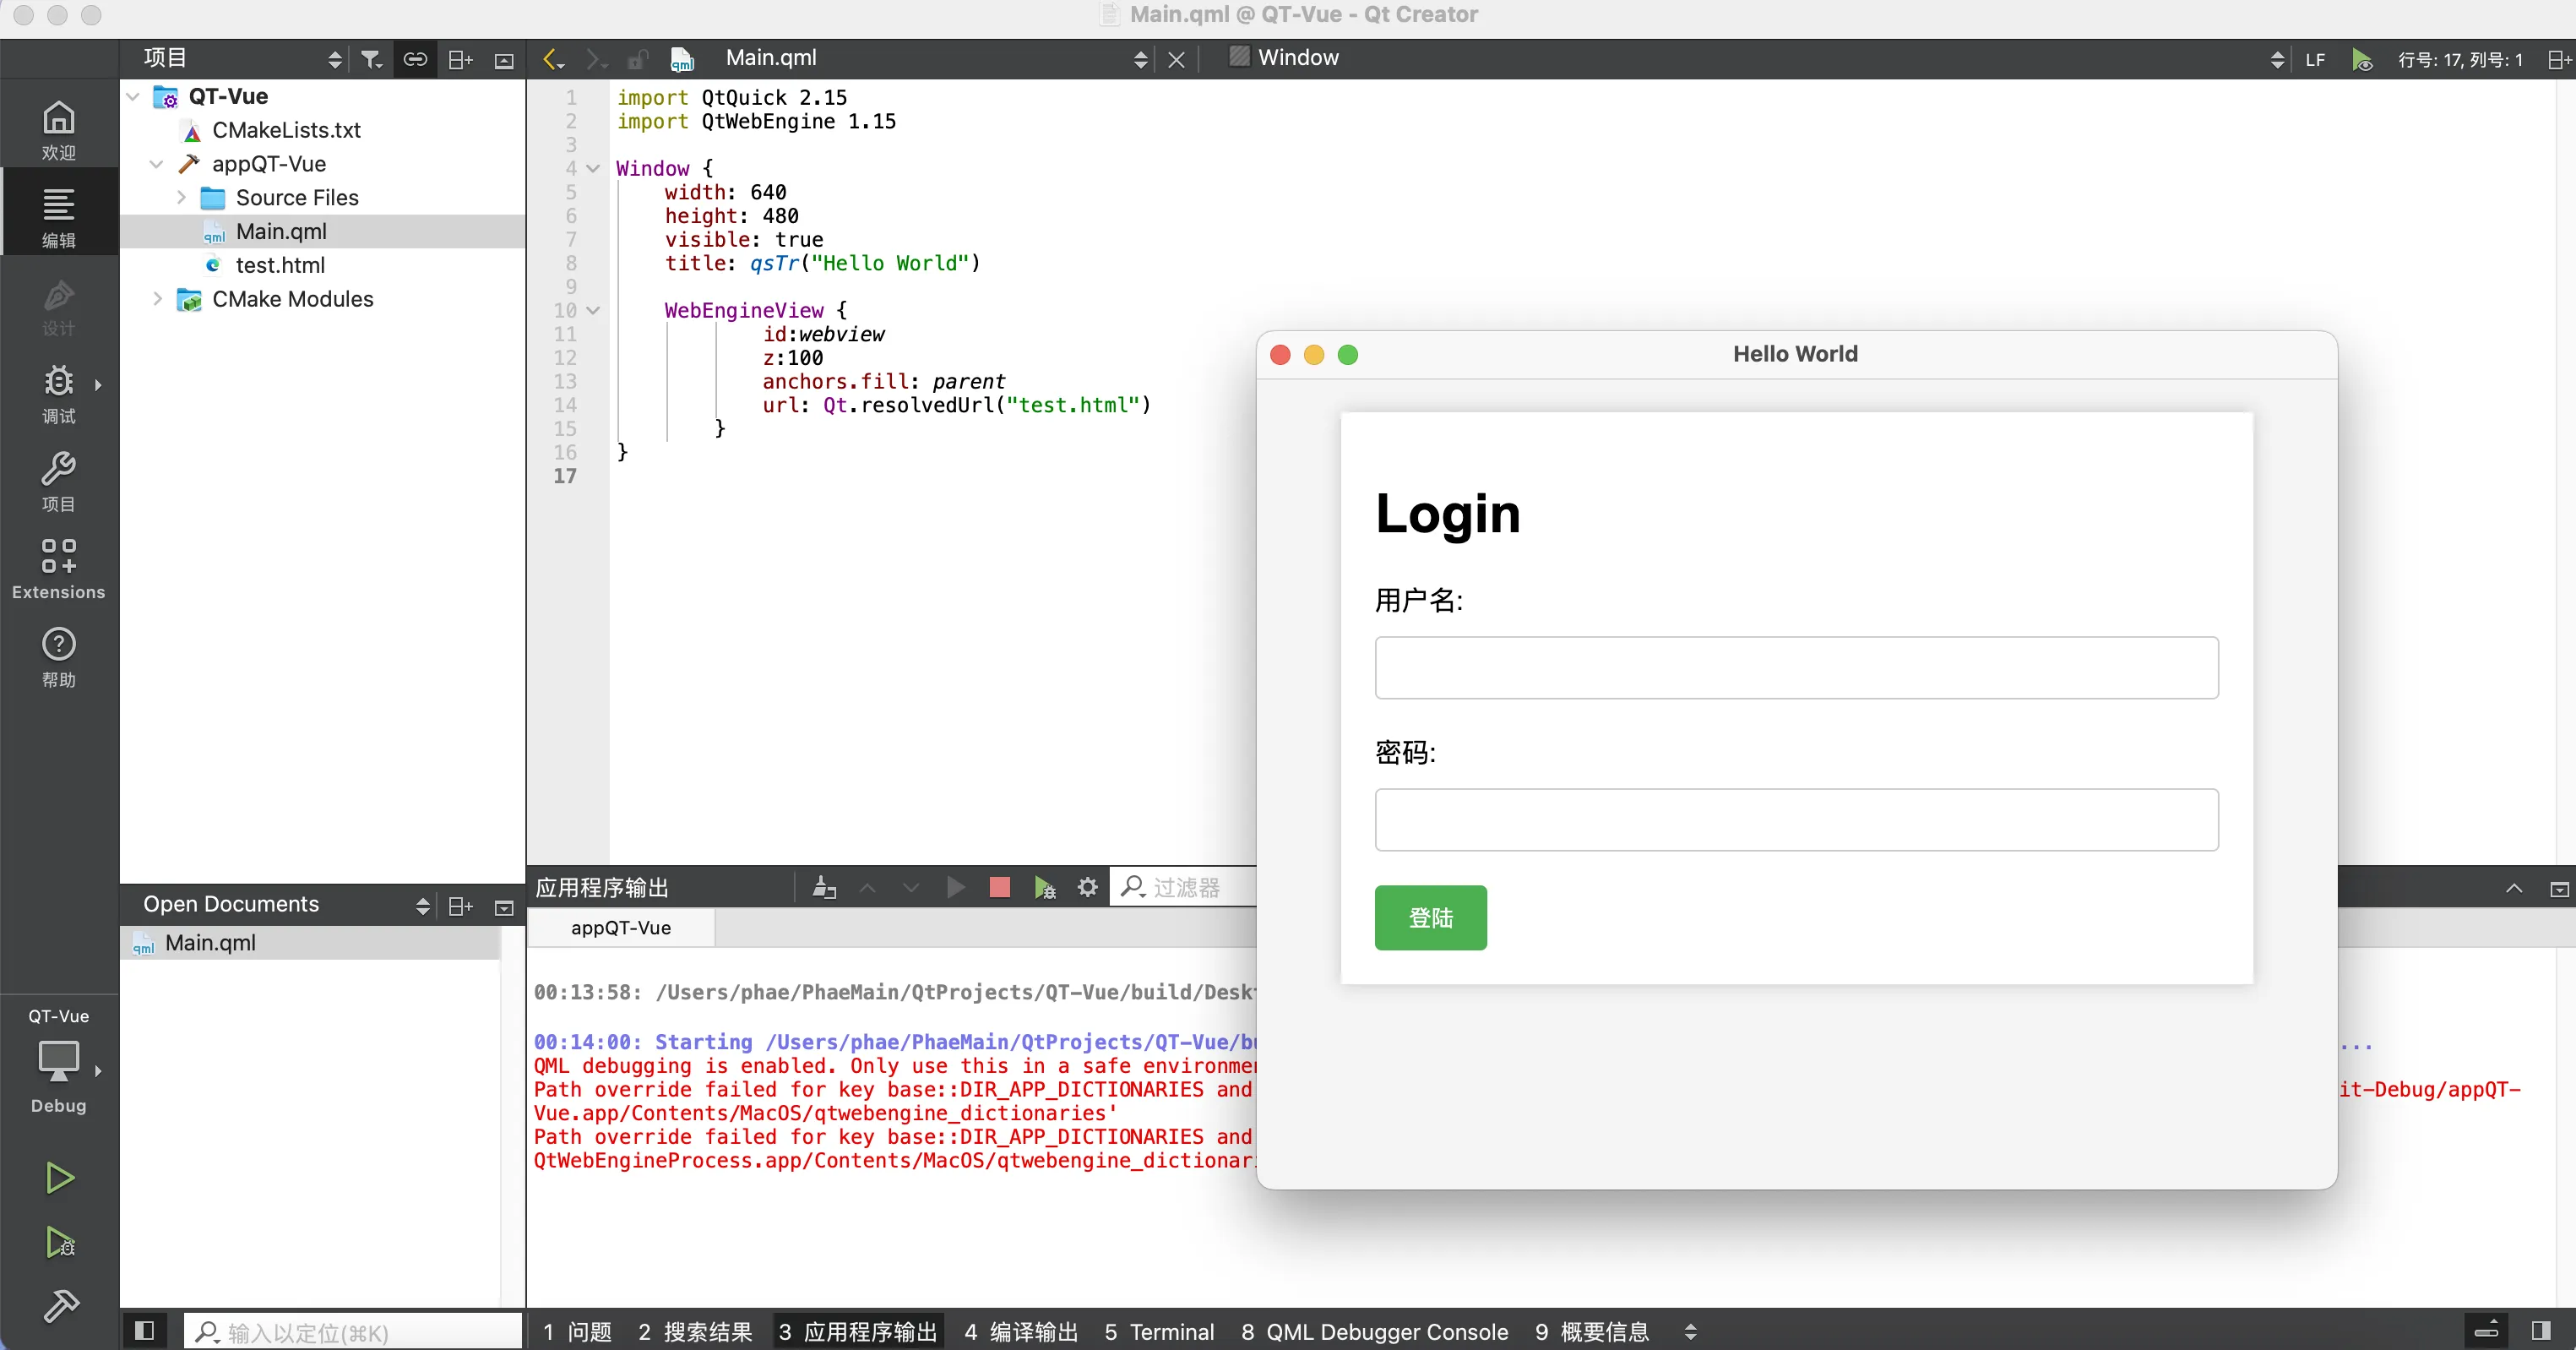Open the Compile Output (4 编译输出) pane

(1021, 1331)
